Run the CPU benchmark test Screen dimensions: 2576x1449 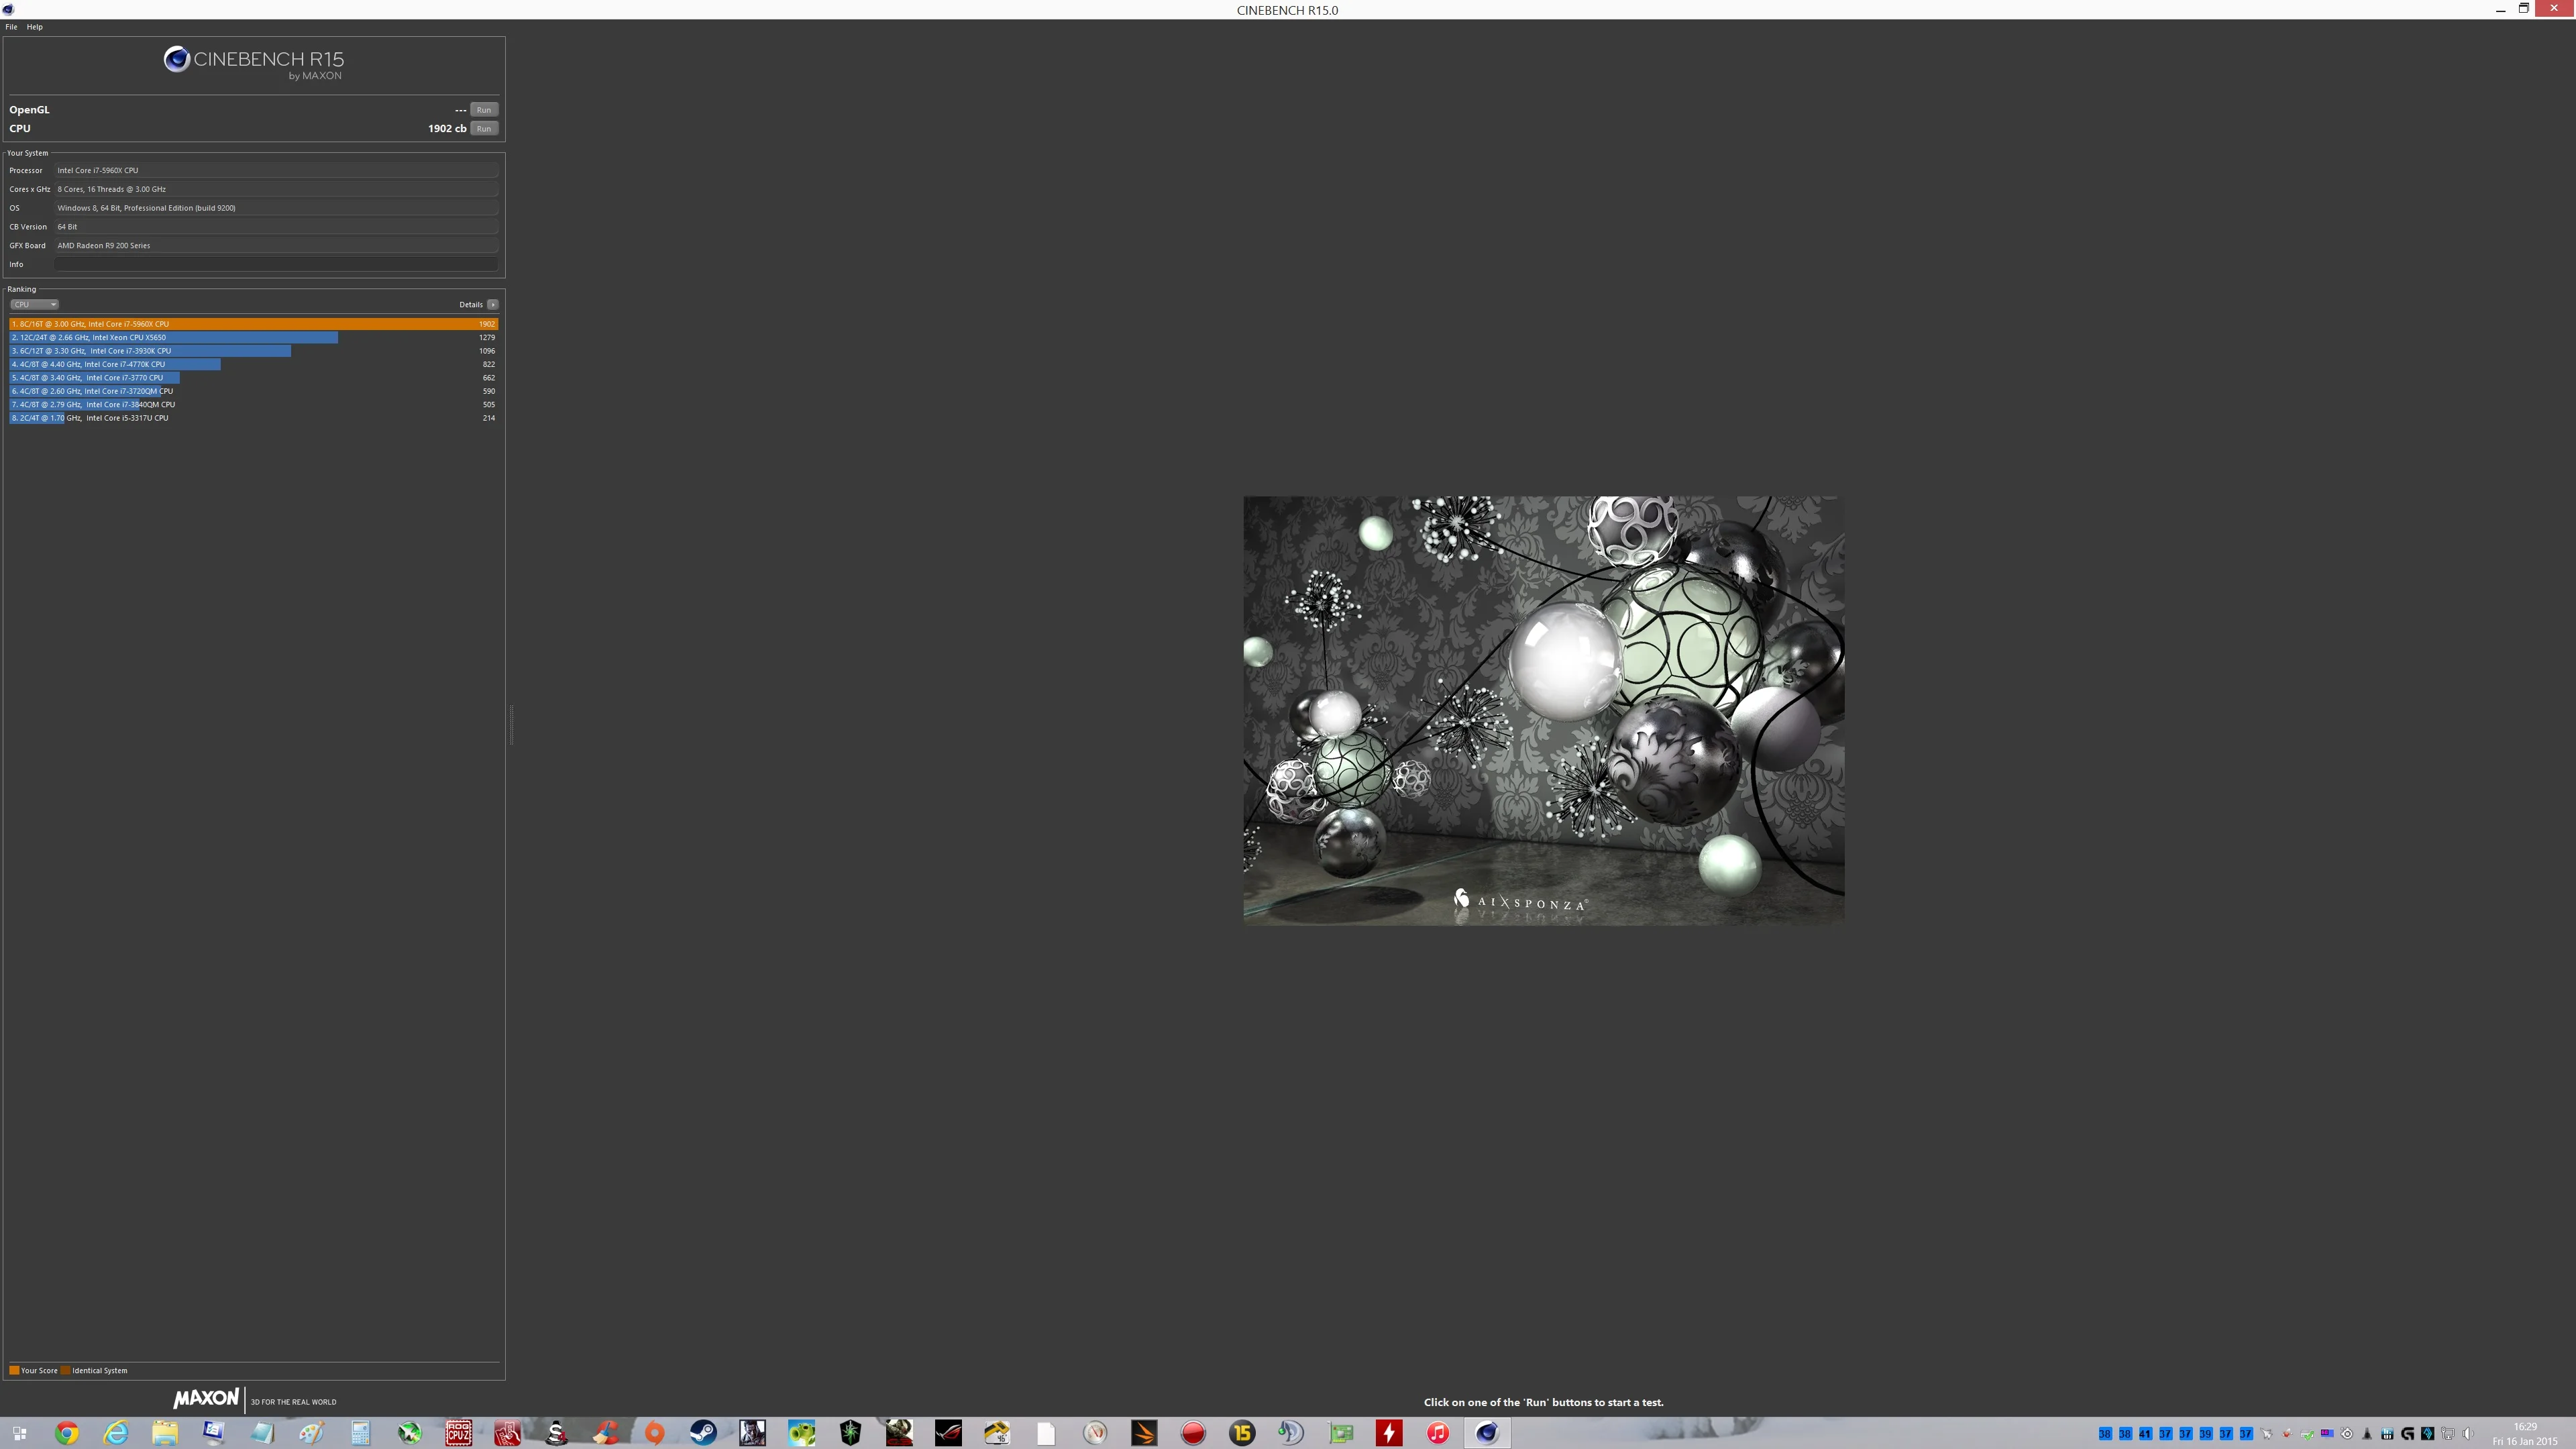point(484,129)
